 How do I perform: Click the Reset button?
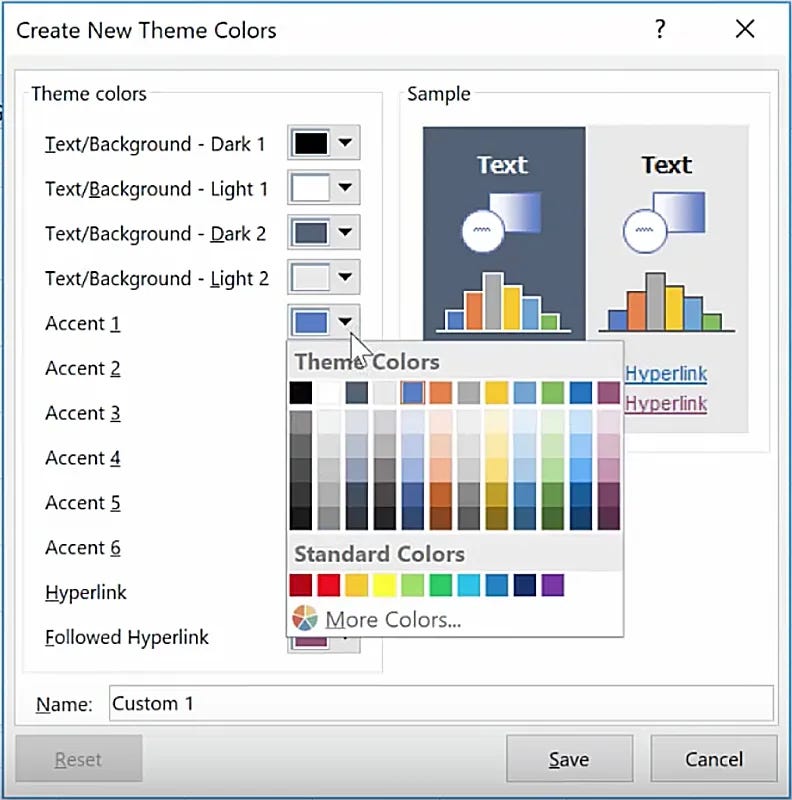coord(78,758)
